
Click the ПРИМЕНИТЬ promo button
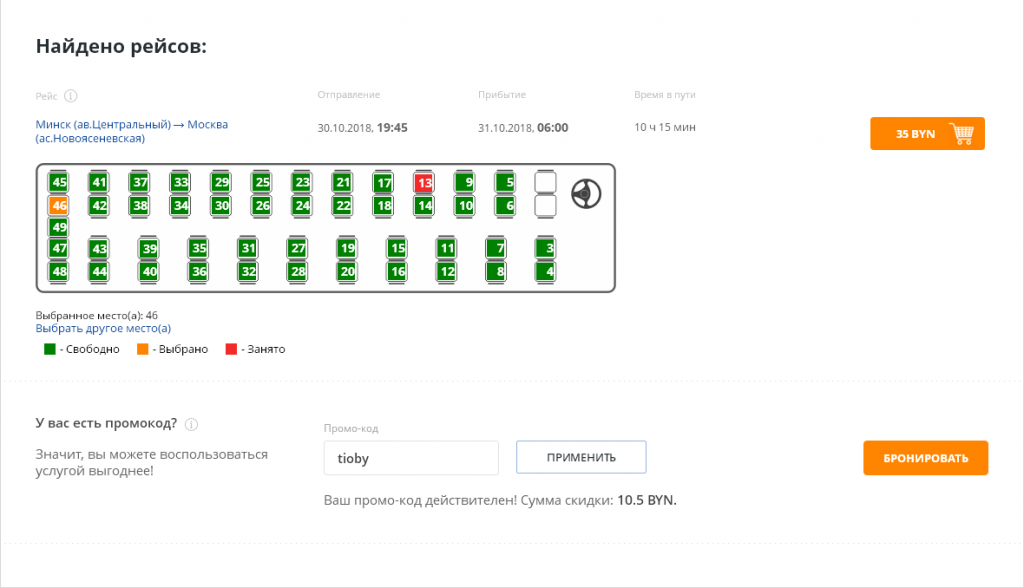pos(581,457)
